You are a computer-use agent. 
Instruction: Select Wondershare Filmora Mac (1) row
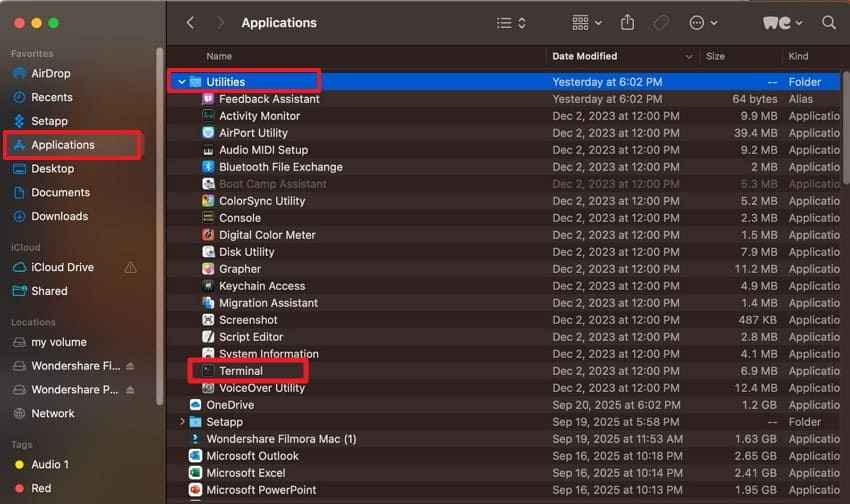point(504,439)
